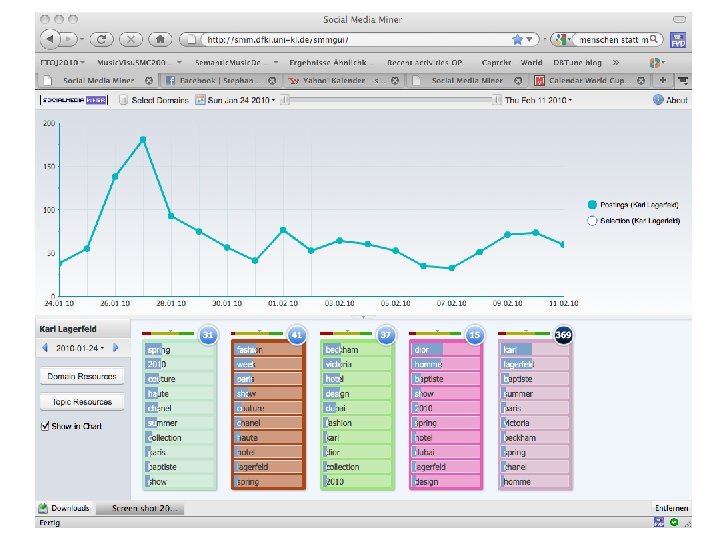Toggle the Show in Chart checkbox
720x540 pixels.
pyautogui.click(x=45, y=426)
